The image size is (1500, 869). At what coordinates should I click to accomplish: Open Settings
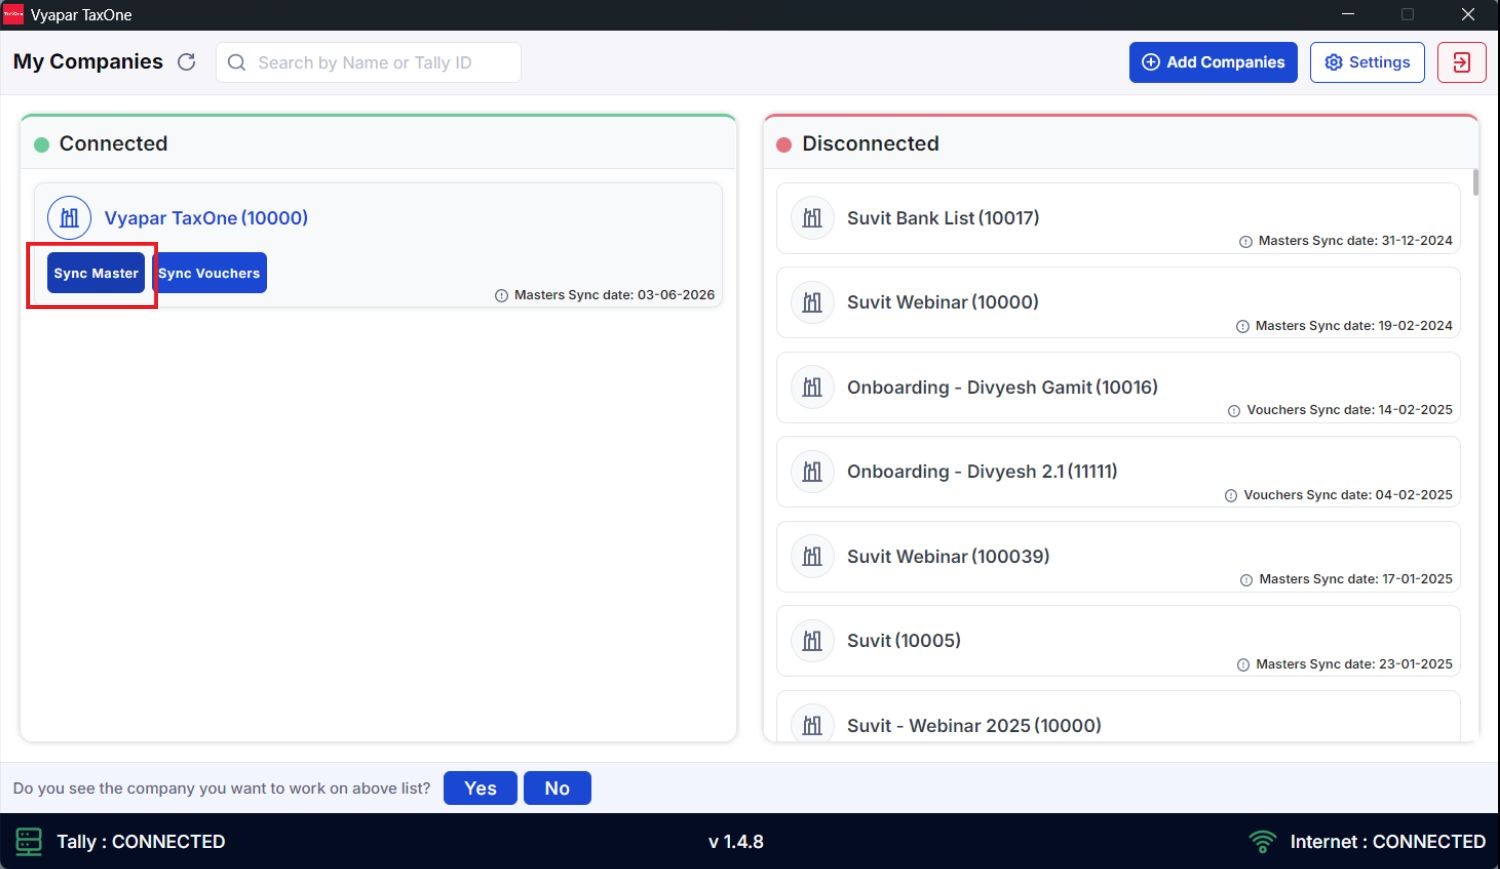pos(1367,62)
